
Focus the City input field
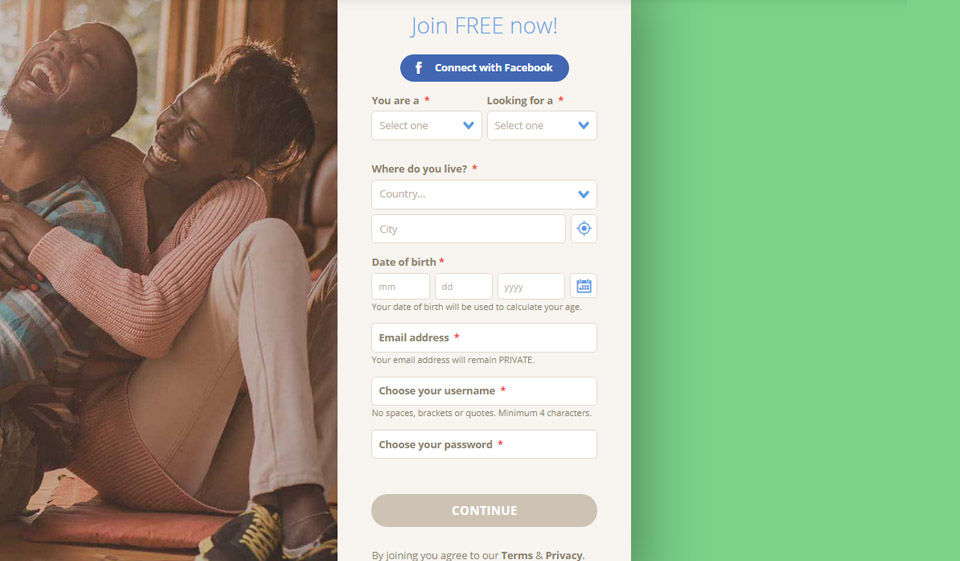(x=468, y=228)
